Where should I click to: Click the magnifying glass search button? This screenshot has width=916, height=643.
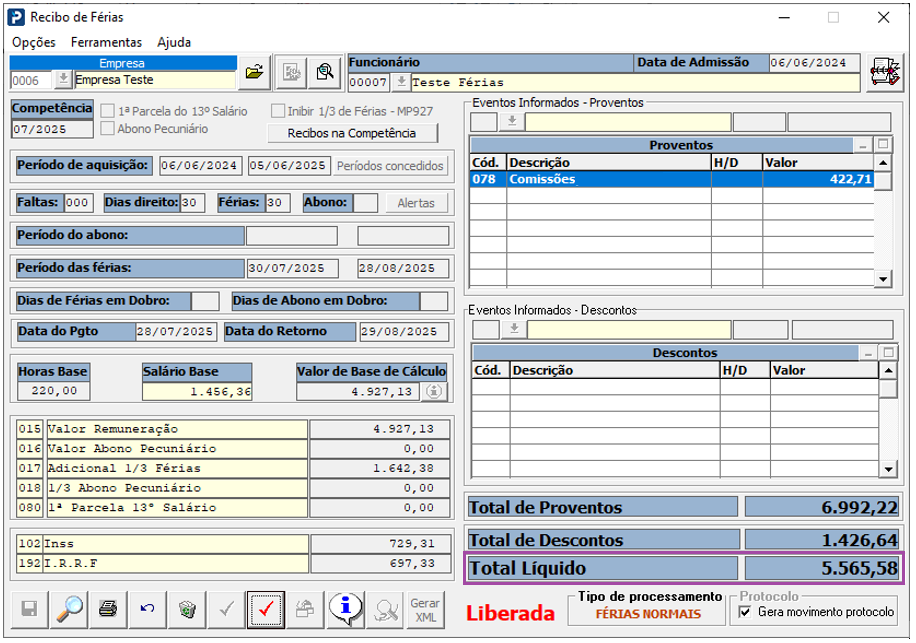69,608
